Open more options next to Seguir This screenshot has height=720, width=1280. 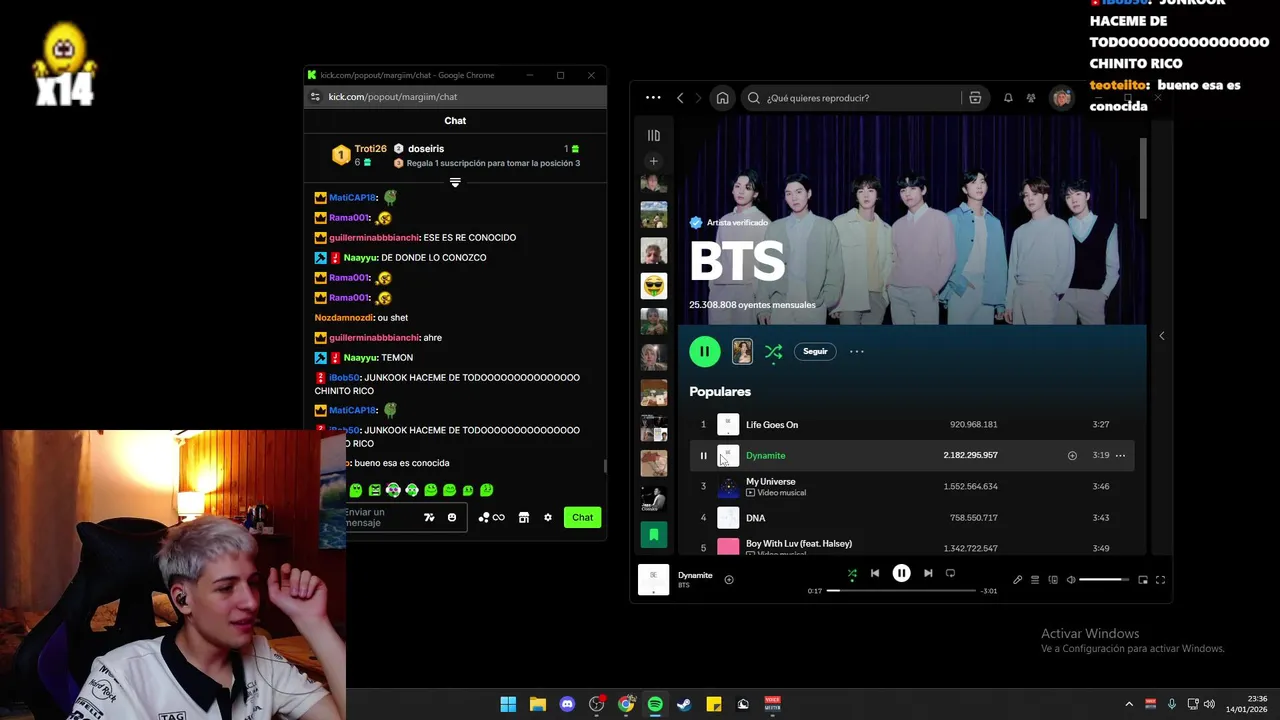click(x=856, y=351)
